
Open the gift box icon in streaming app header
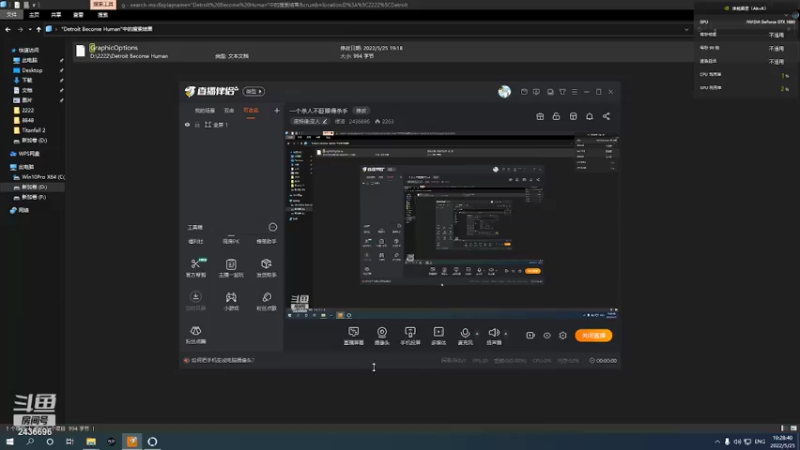[x=540, y=116]
